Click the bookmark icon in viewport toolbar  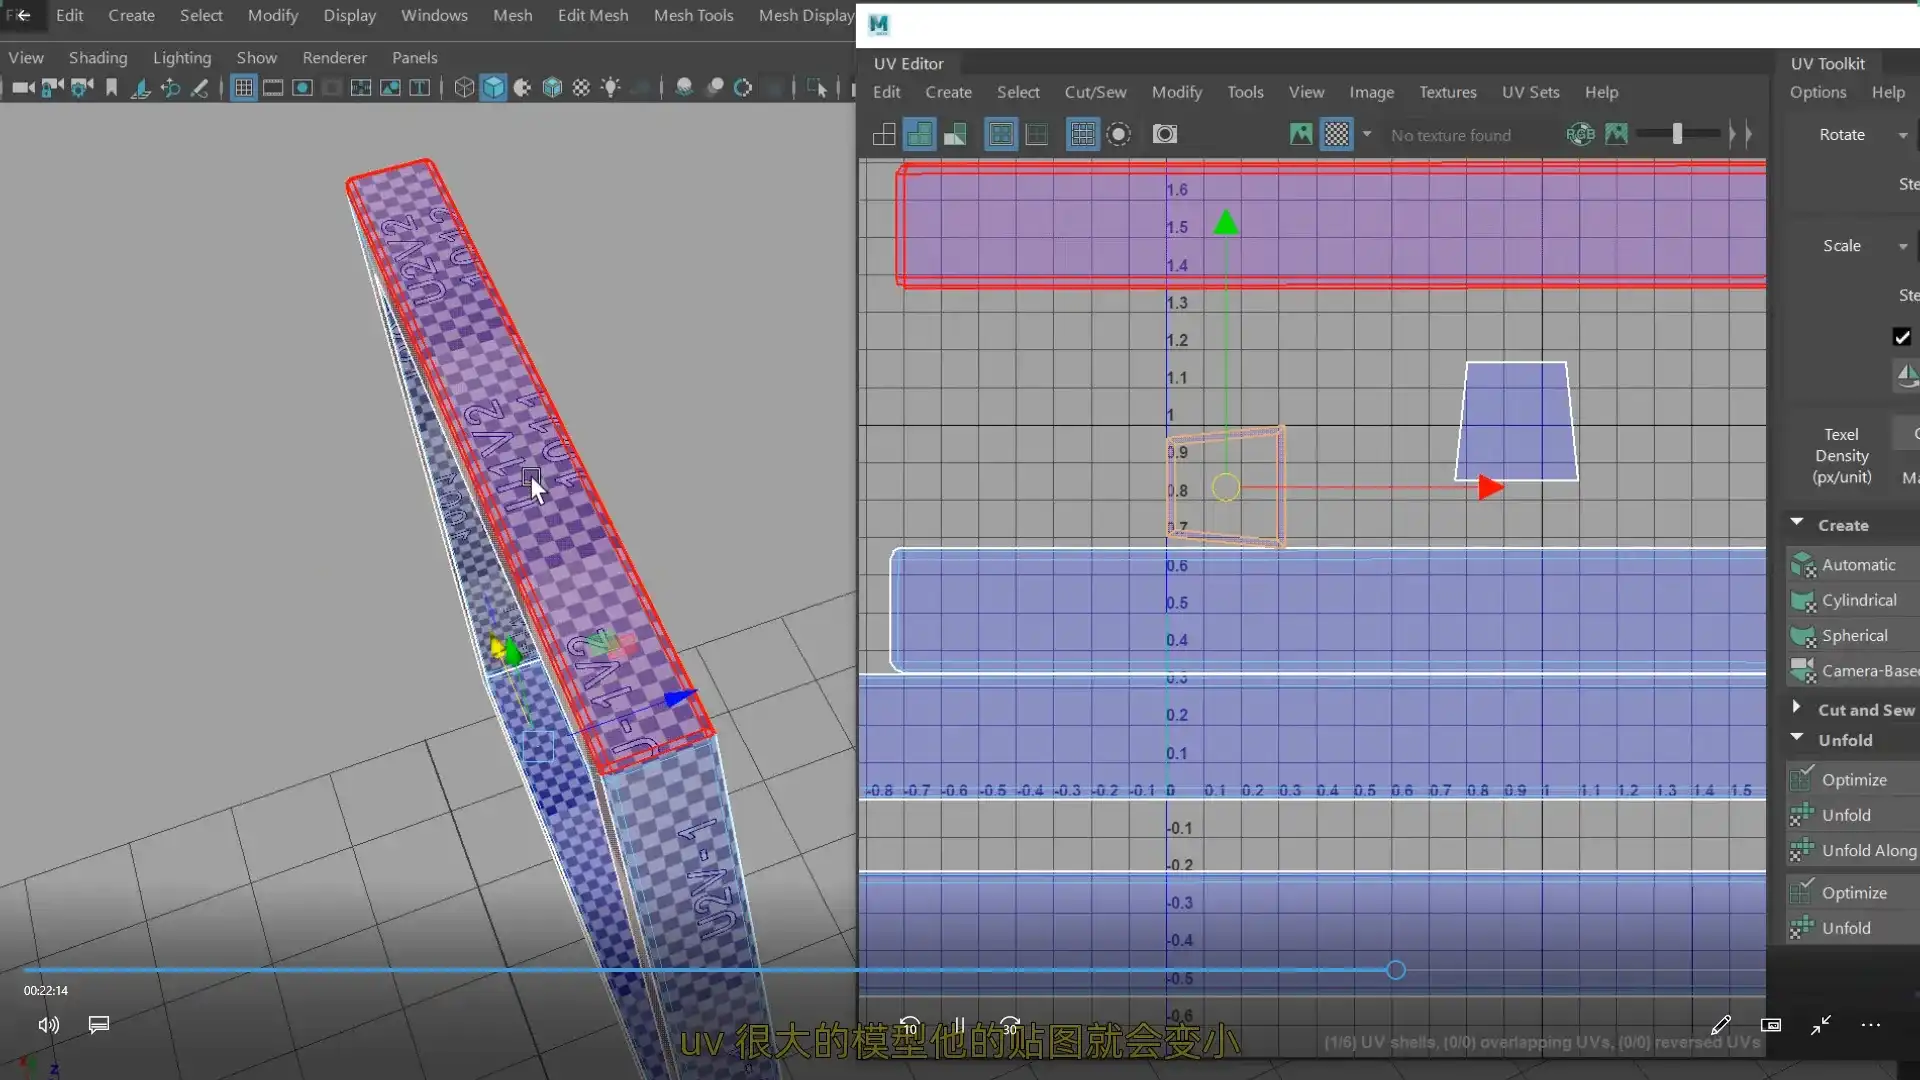point(111,88)
